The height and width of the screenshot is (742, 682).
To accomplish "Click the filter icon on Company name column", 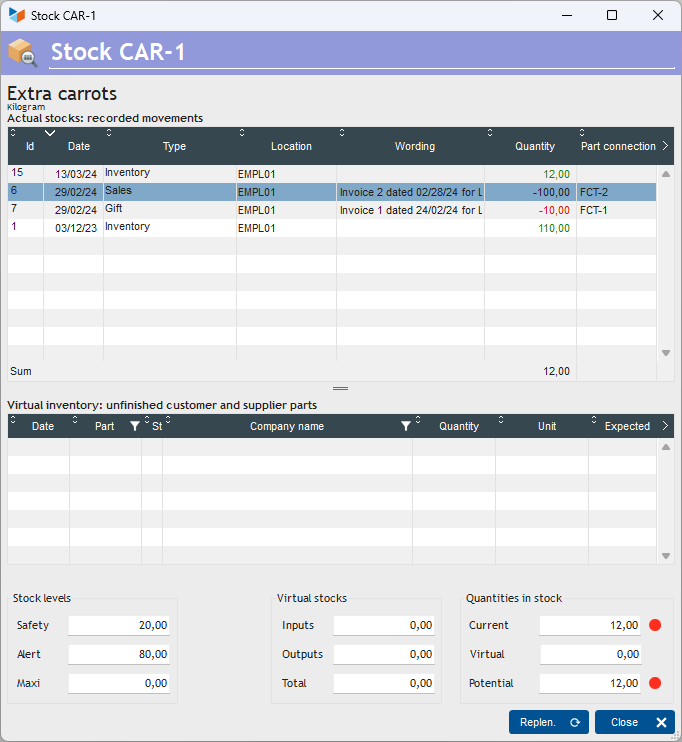I will [x=405, y=426].
